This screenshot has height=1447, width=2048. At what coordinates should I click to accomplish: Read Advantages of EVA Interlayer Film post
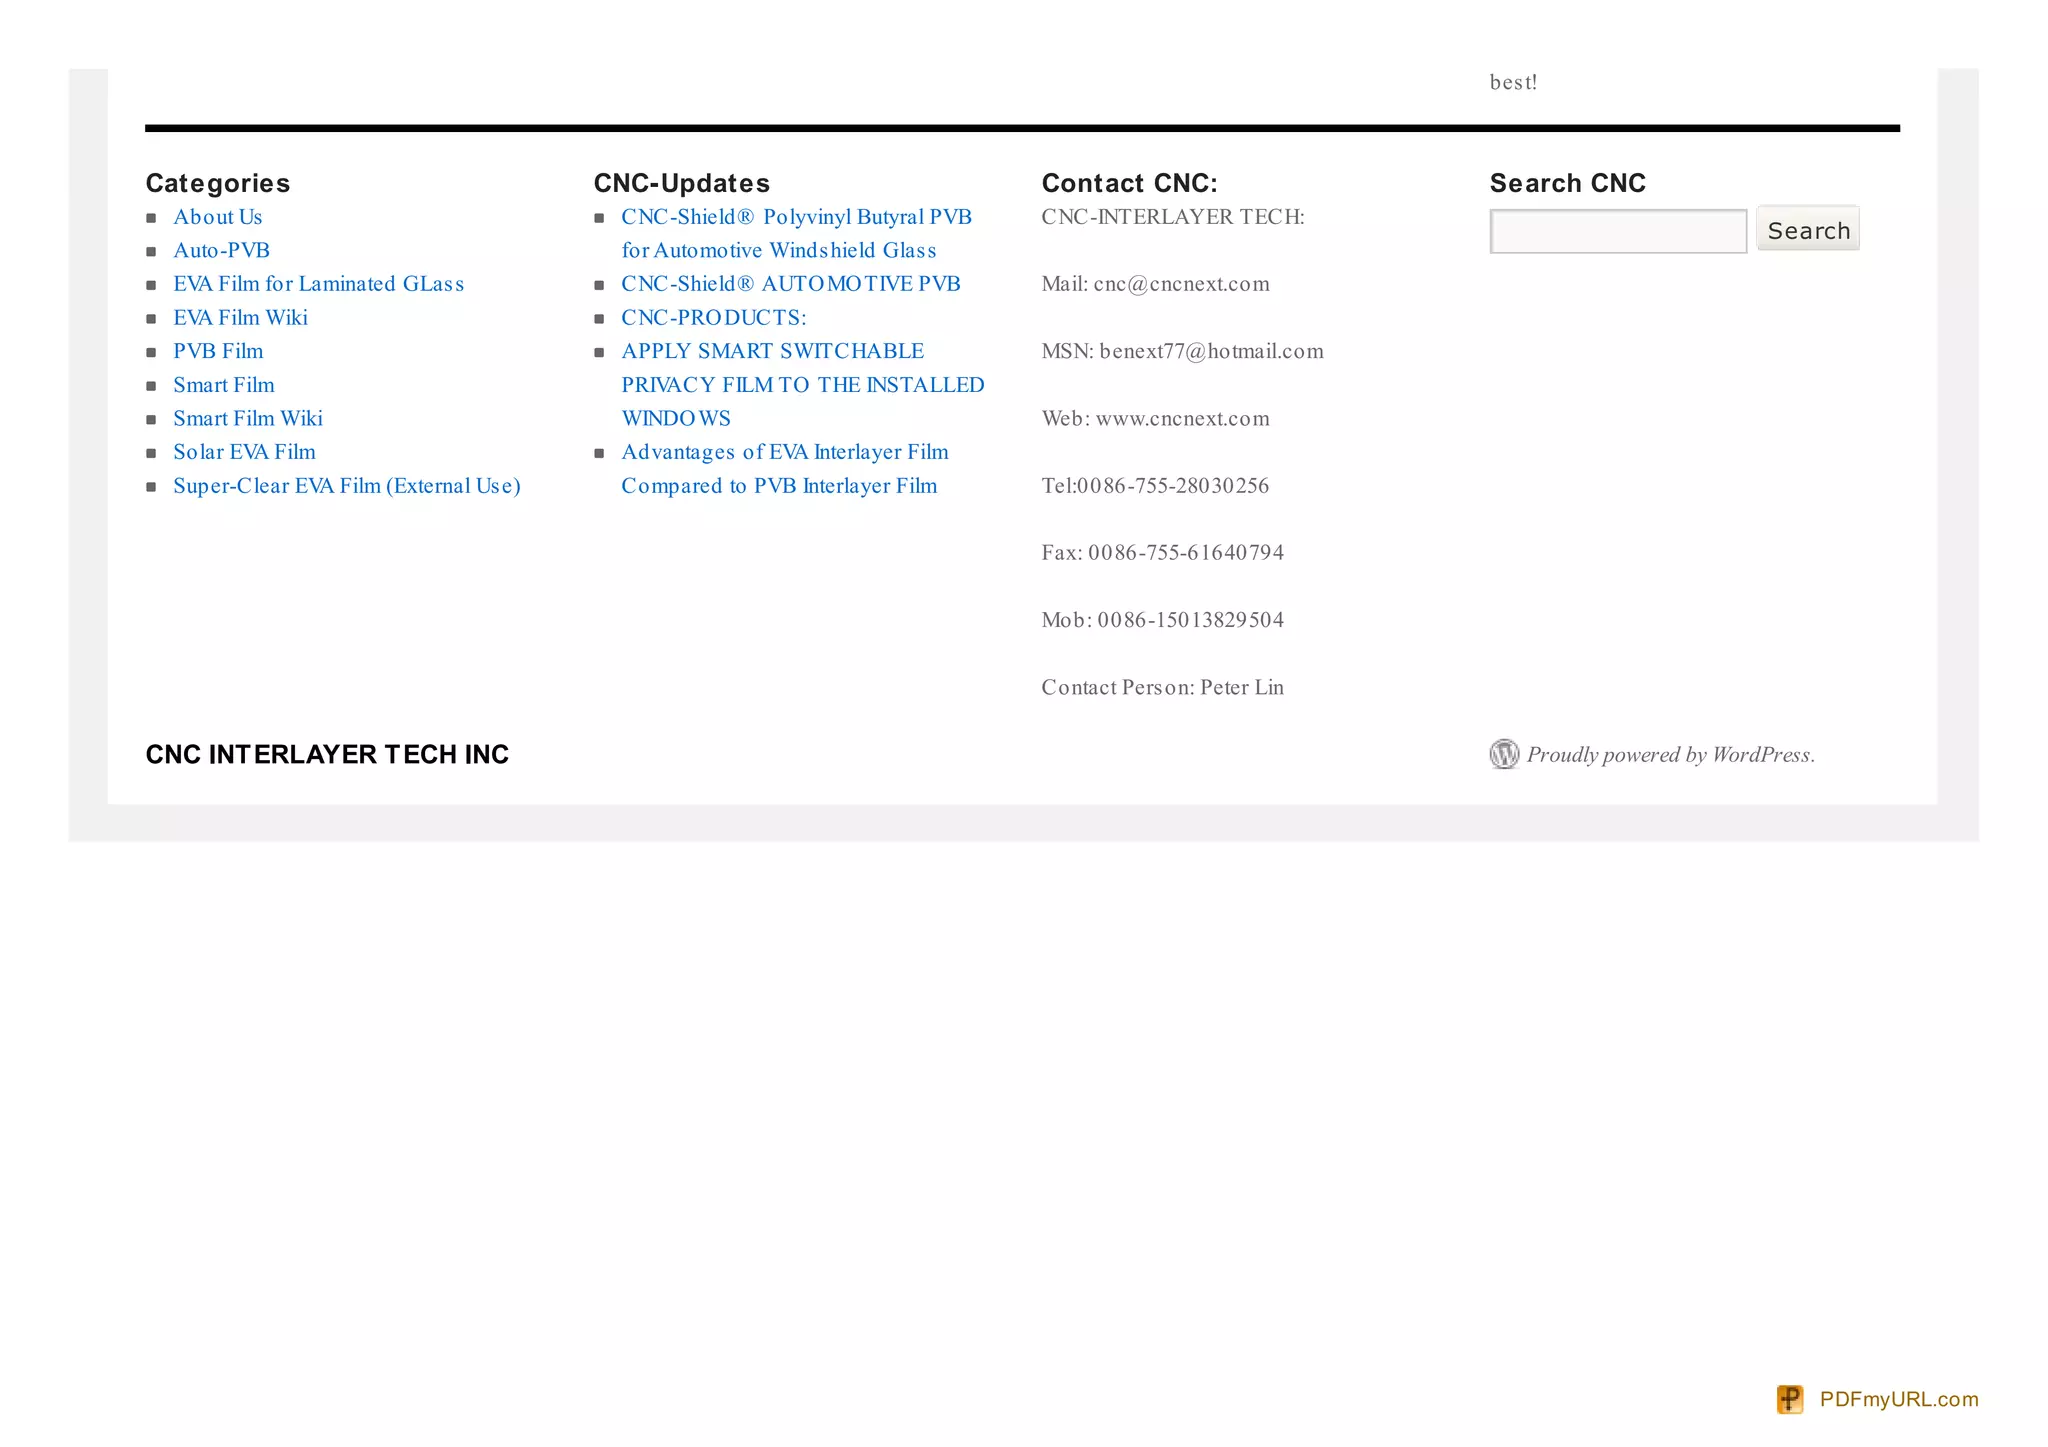784,452
